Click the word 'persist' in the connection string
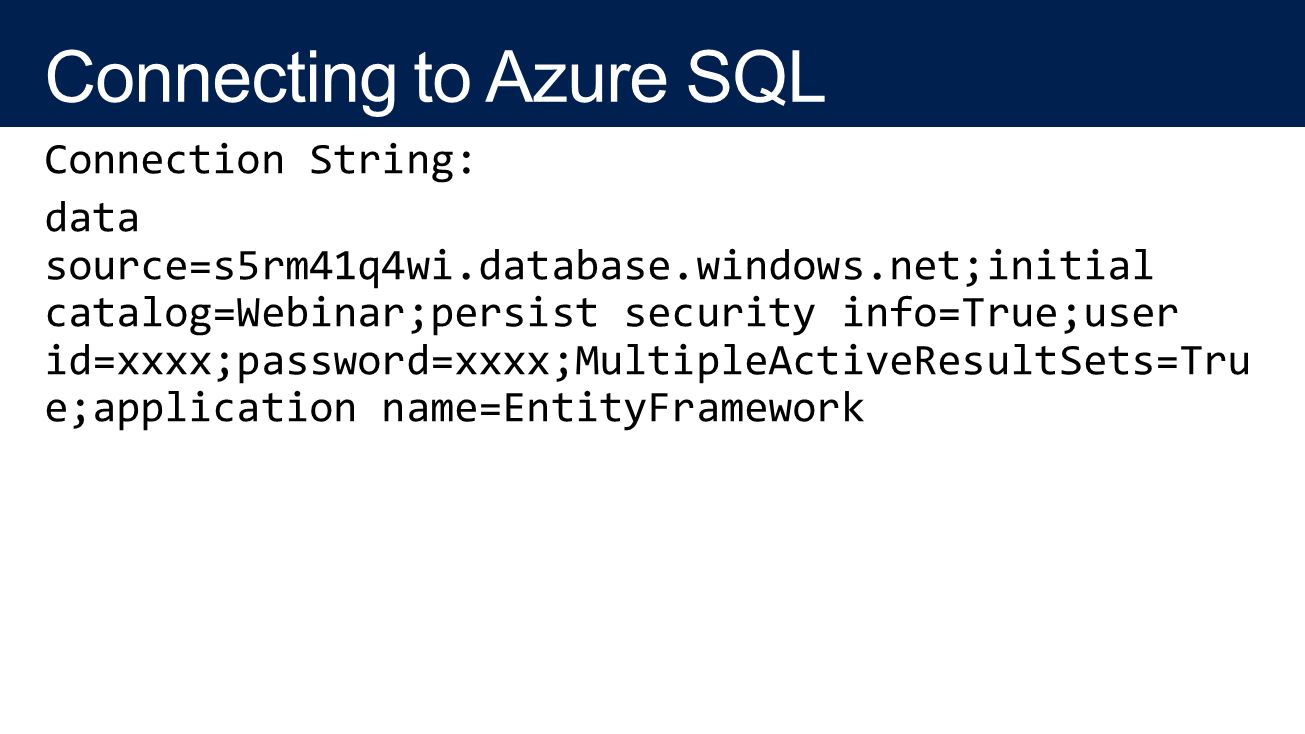This screenshot has width=1305, height=734. 514,315
